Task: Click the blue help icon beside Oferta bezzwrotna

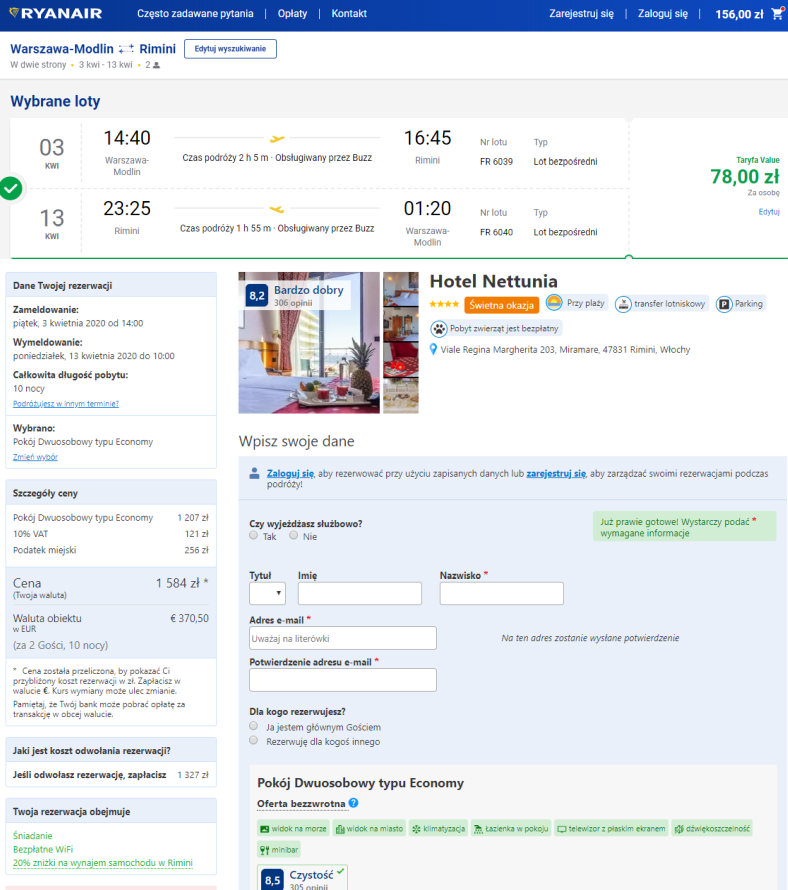Action: click(x=353, y=803)
